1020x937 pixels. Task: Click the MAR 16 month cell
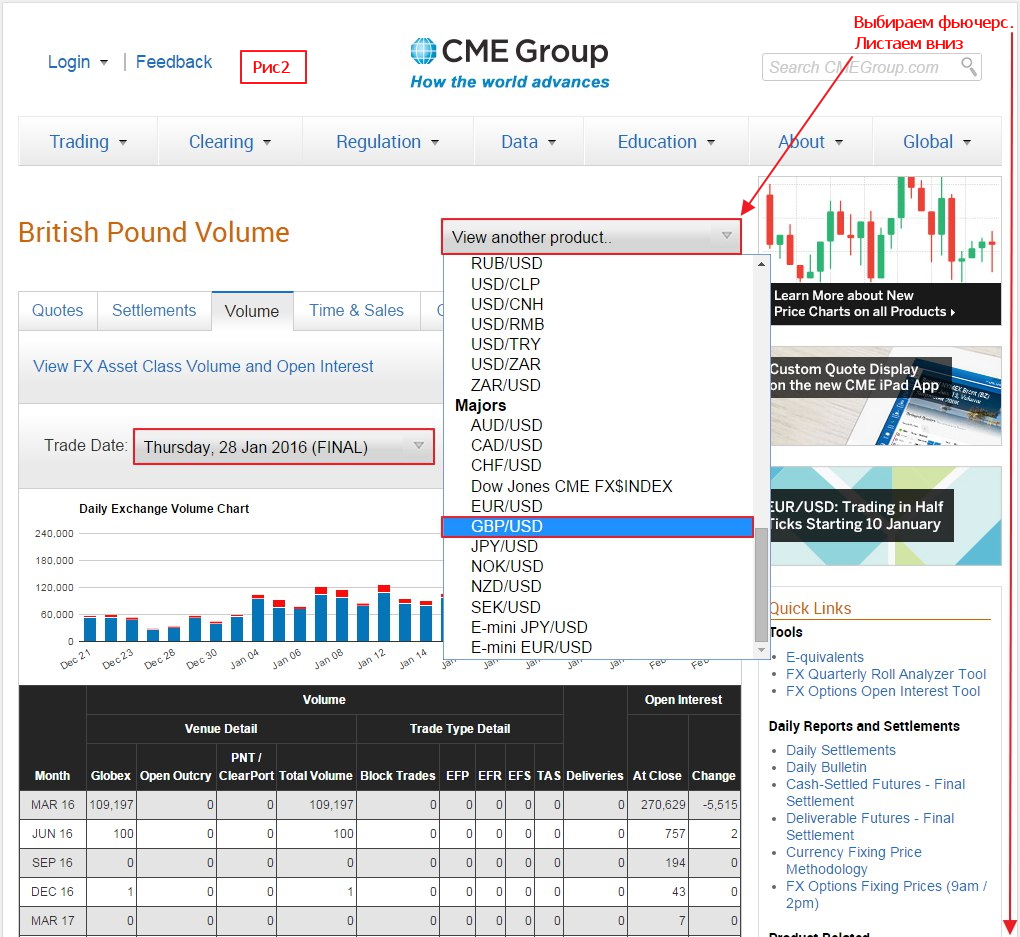click(x=53, y=805)
